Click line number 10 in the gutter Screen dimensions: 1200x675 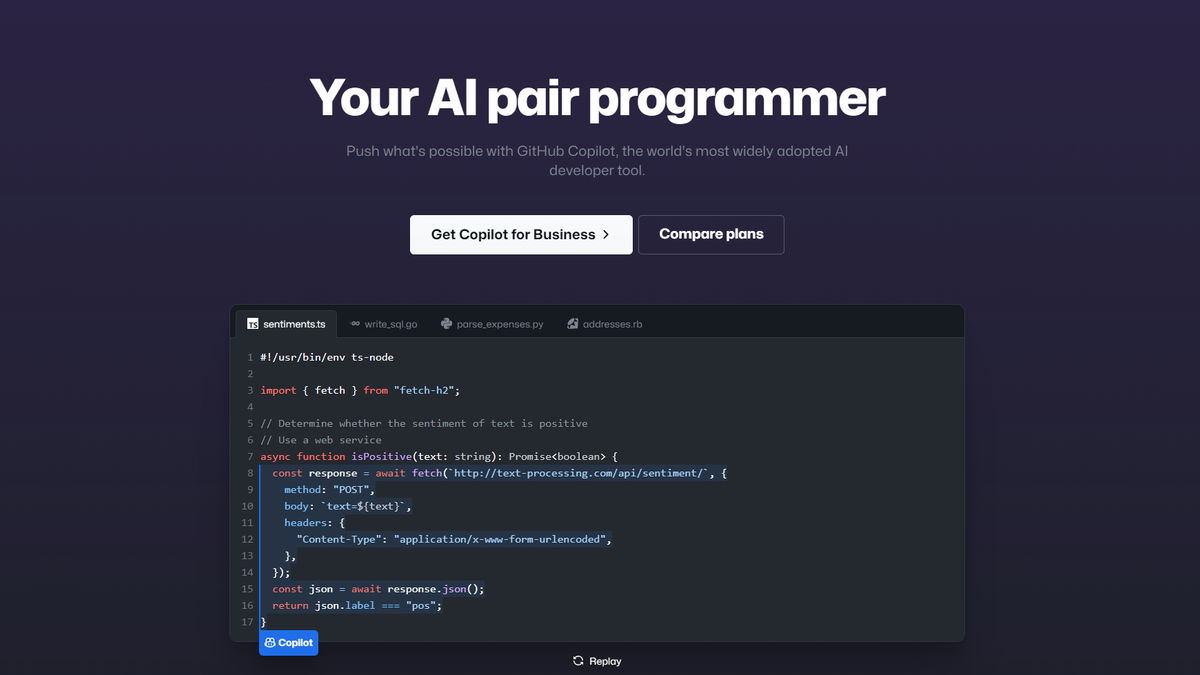click(246, 506)
